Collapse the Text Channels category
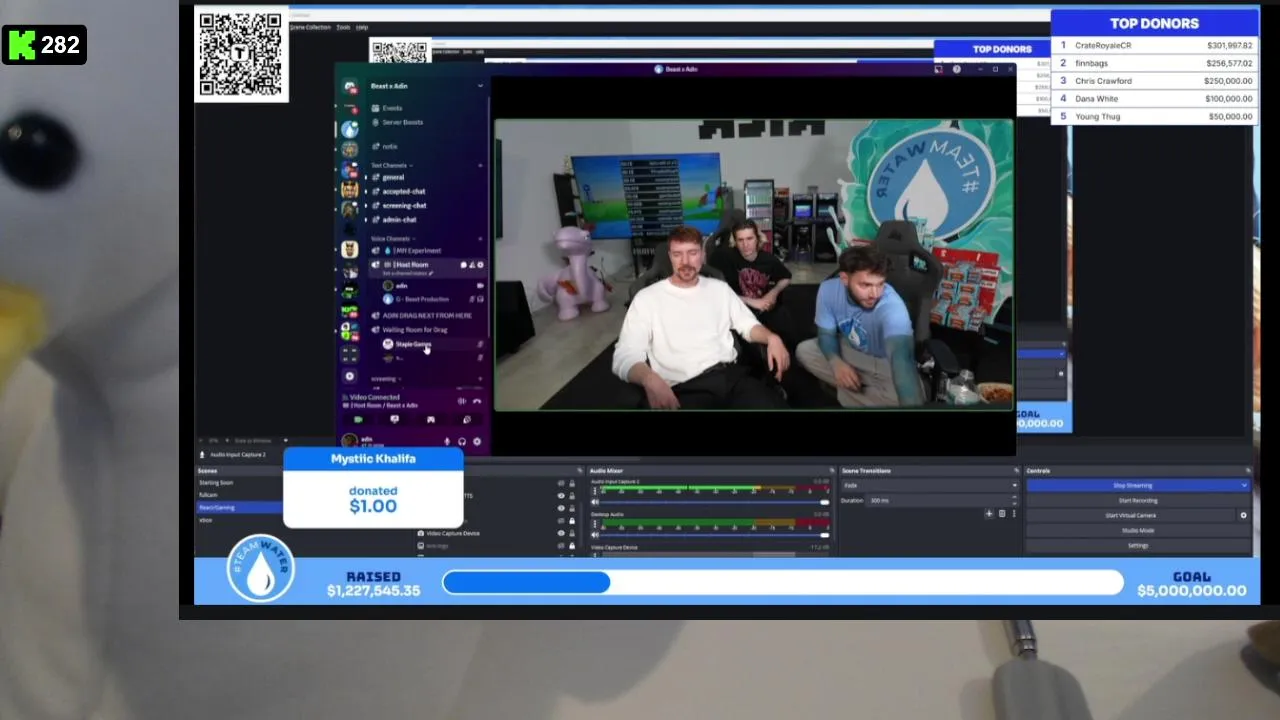1280x720 pixels. coord(391,165)
